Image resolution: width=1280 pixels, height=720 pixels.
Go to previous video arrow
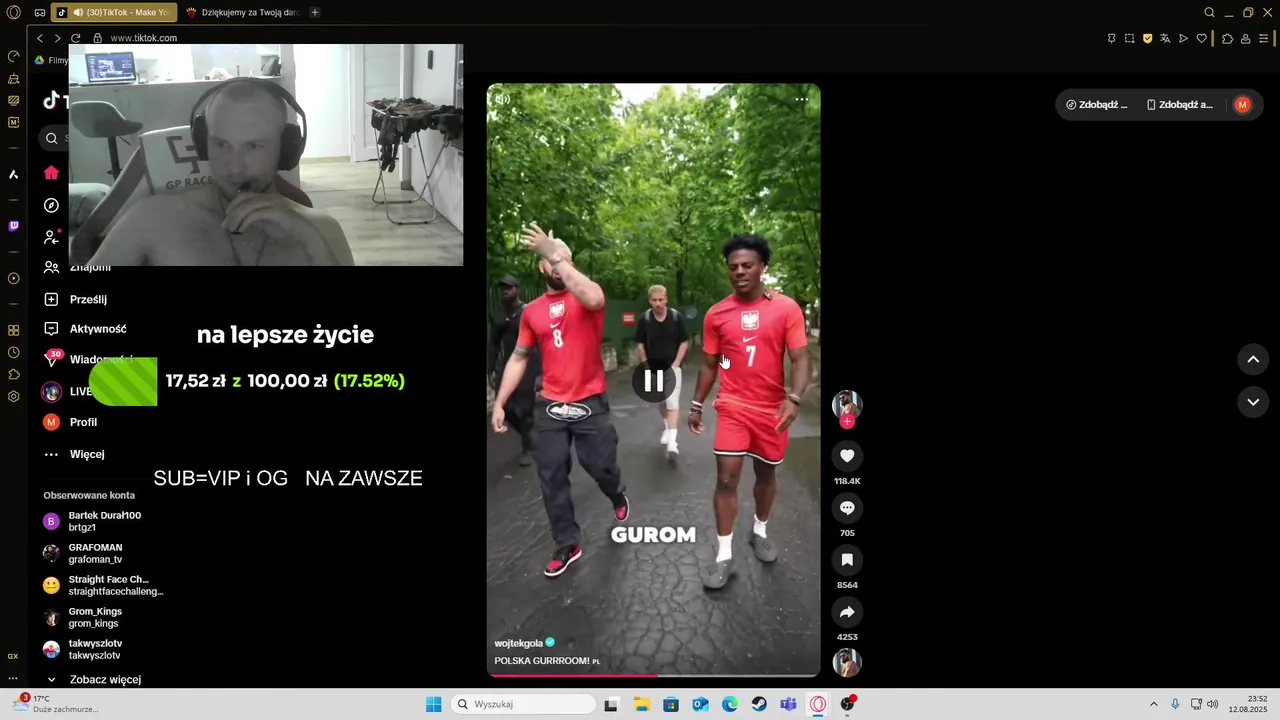tap(1253, 359)
